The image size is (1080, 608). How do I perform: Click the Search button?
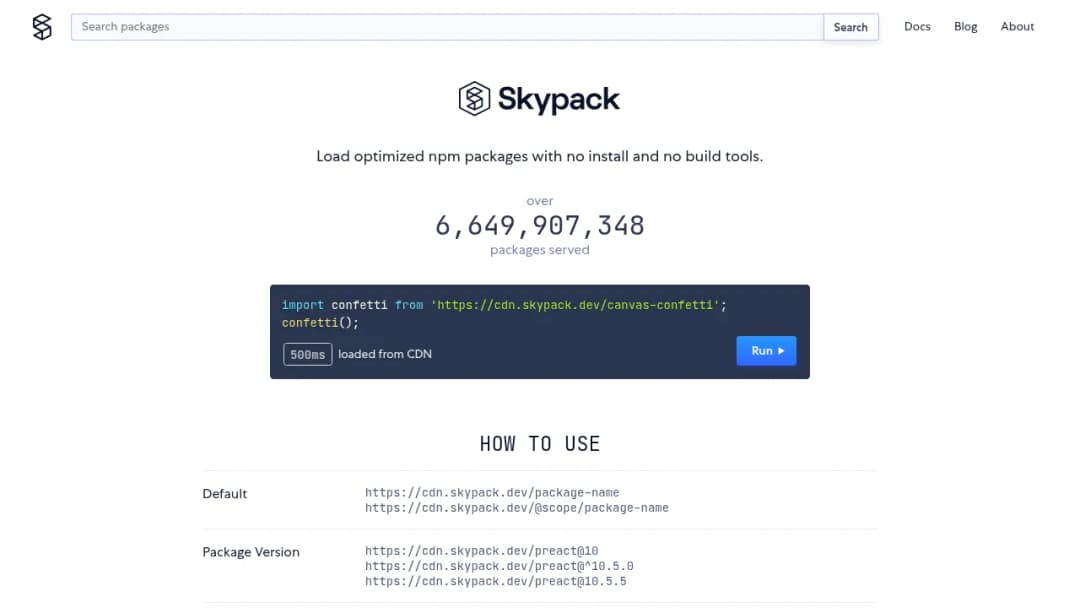851,27
